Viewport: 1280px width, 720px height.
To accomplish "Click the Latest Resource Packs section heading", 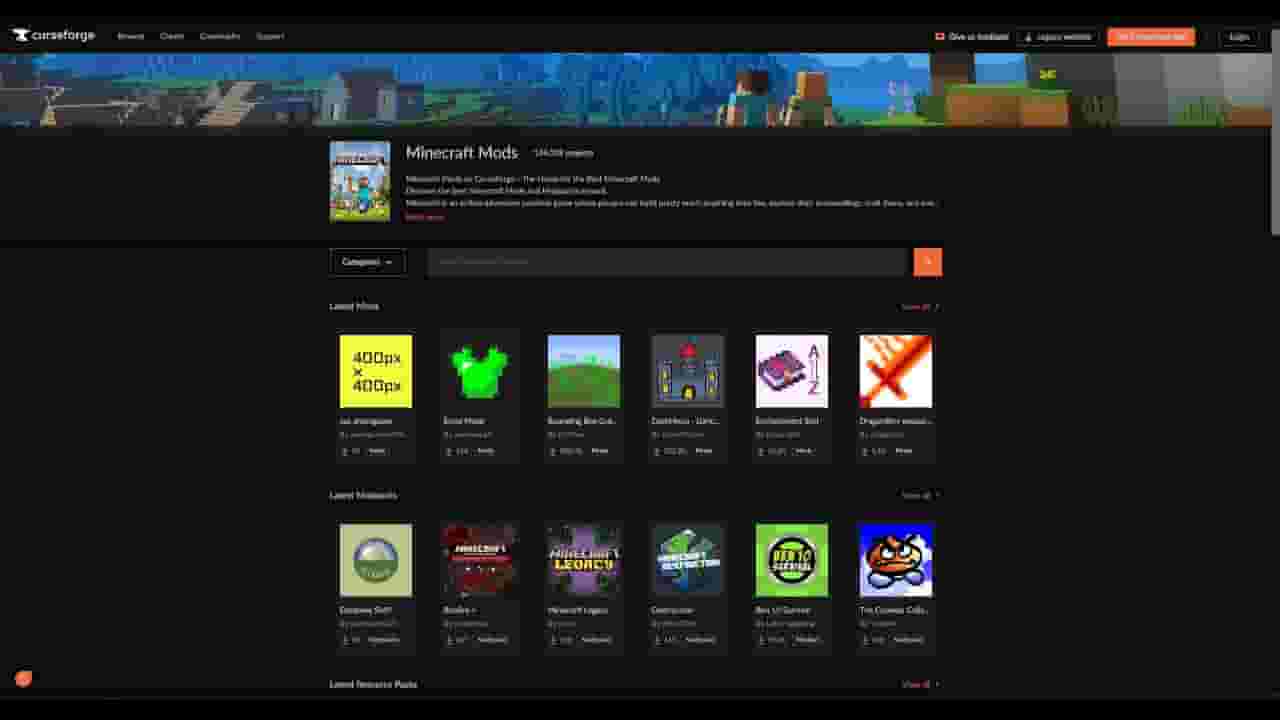I will coord(373,684).
